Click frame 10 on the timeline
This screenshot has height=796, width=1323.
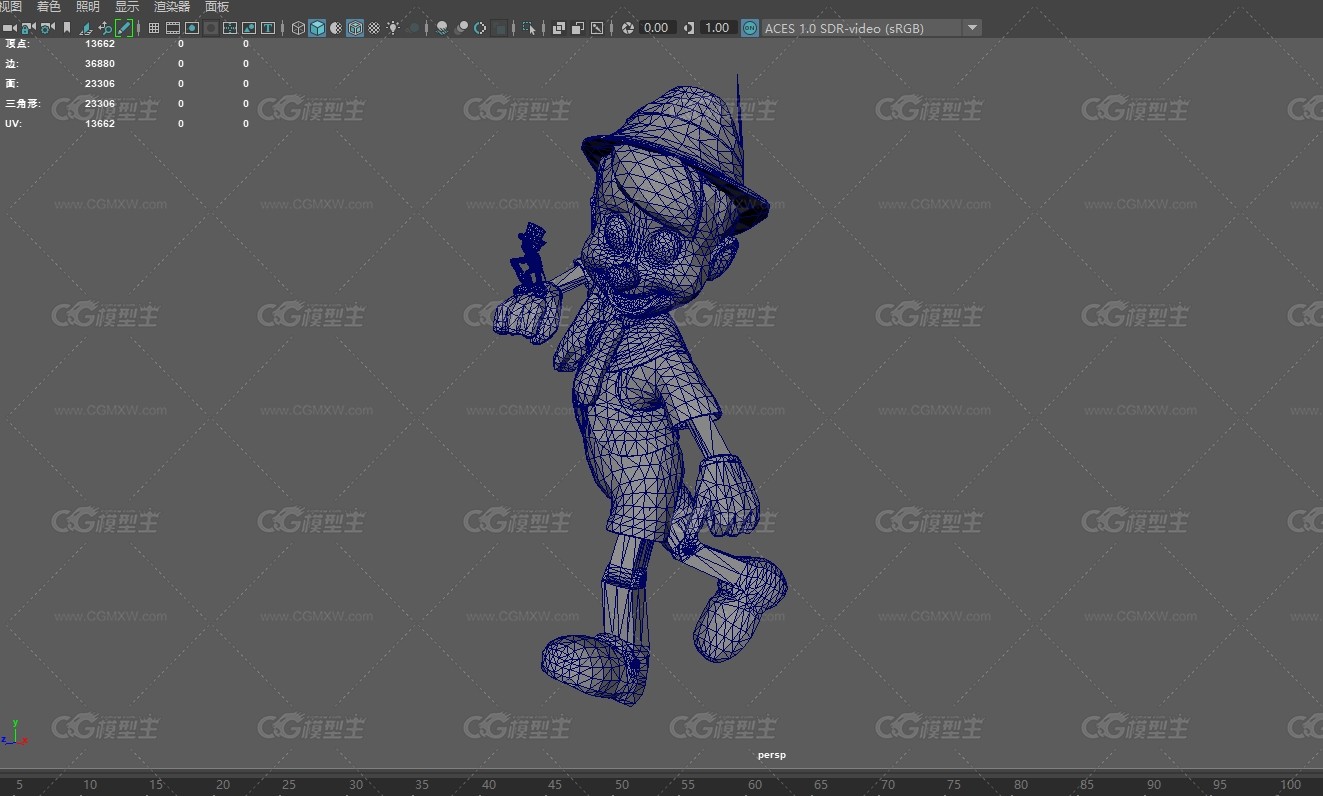click(x=90, y=785)
